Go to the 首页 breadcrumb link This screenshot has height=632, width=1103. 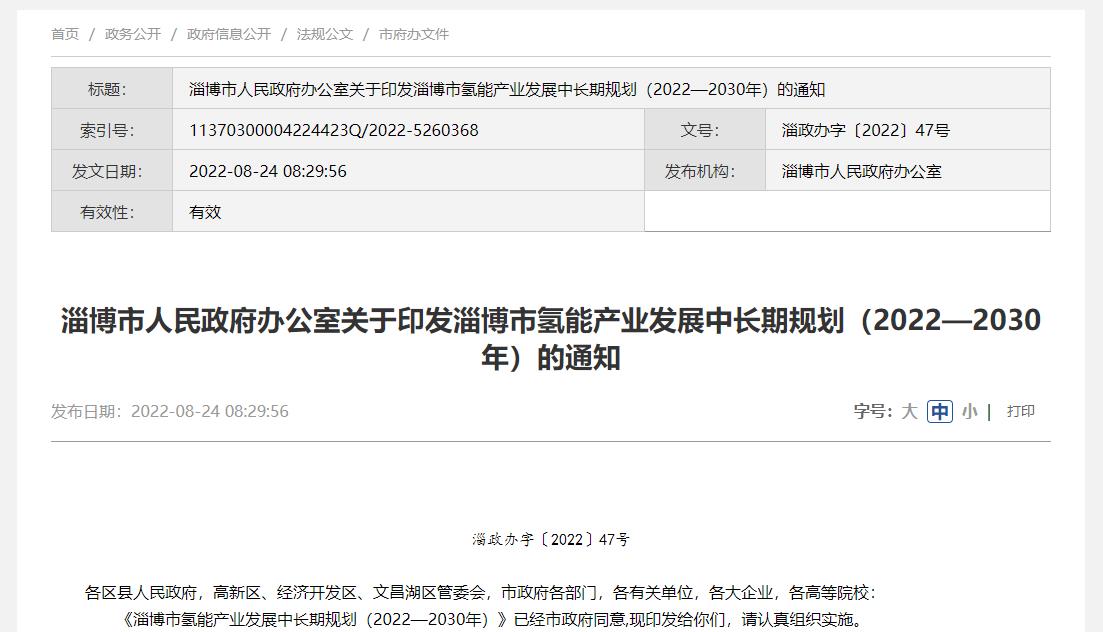[65, 34]
